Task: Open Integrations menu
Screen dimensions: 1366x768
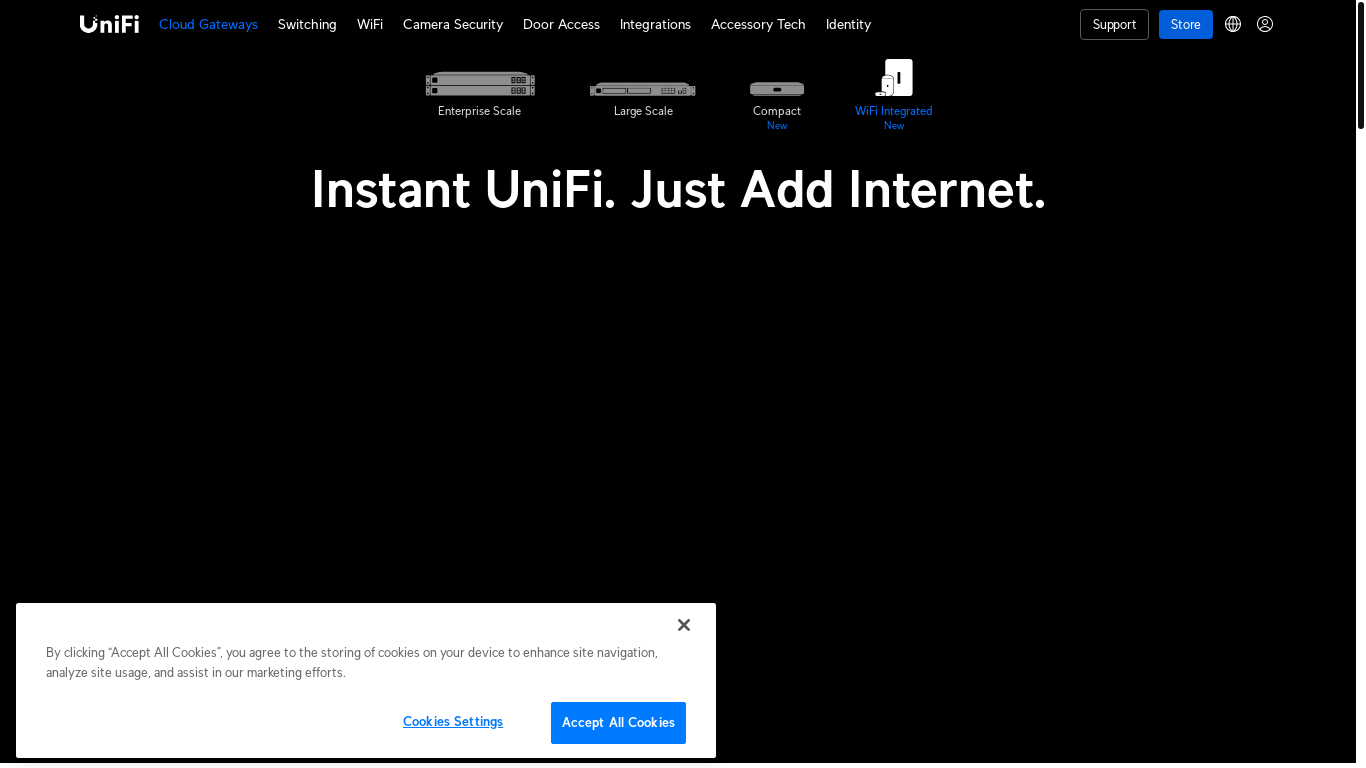Action: (x=655, y=24)
